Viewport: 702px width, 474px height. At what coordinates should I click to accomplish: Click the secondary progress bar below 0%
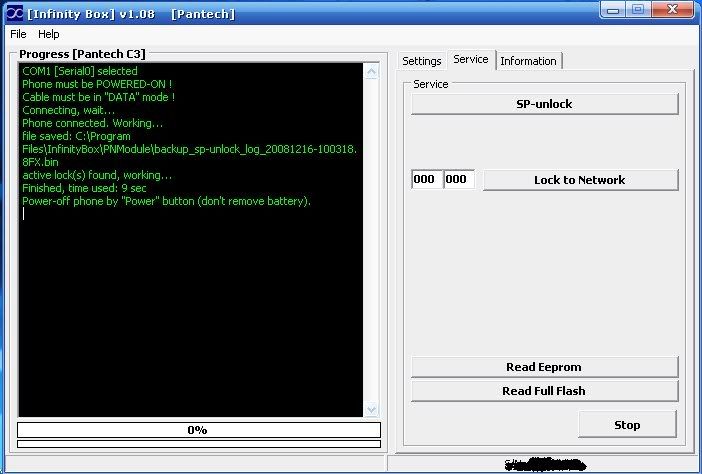click(199, 444)
